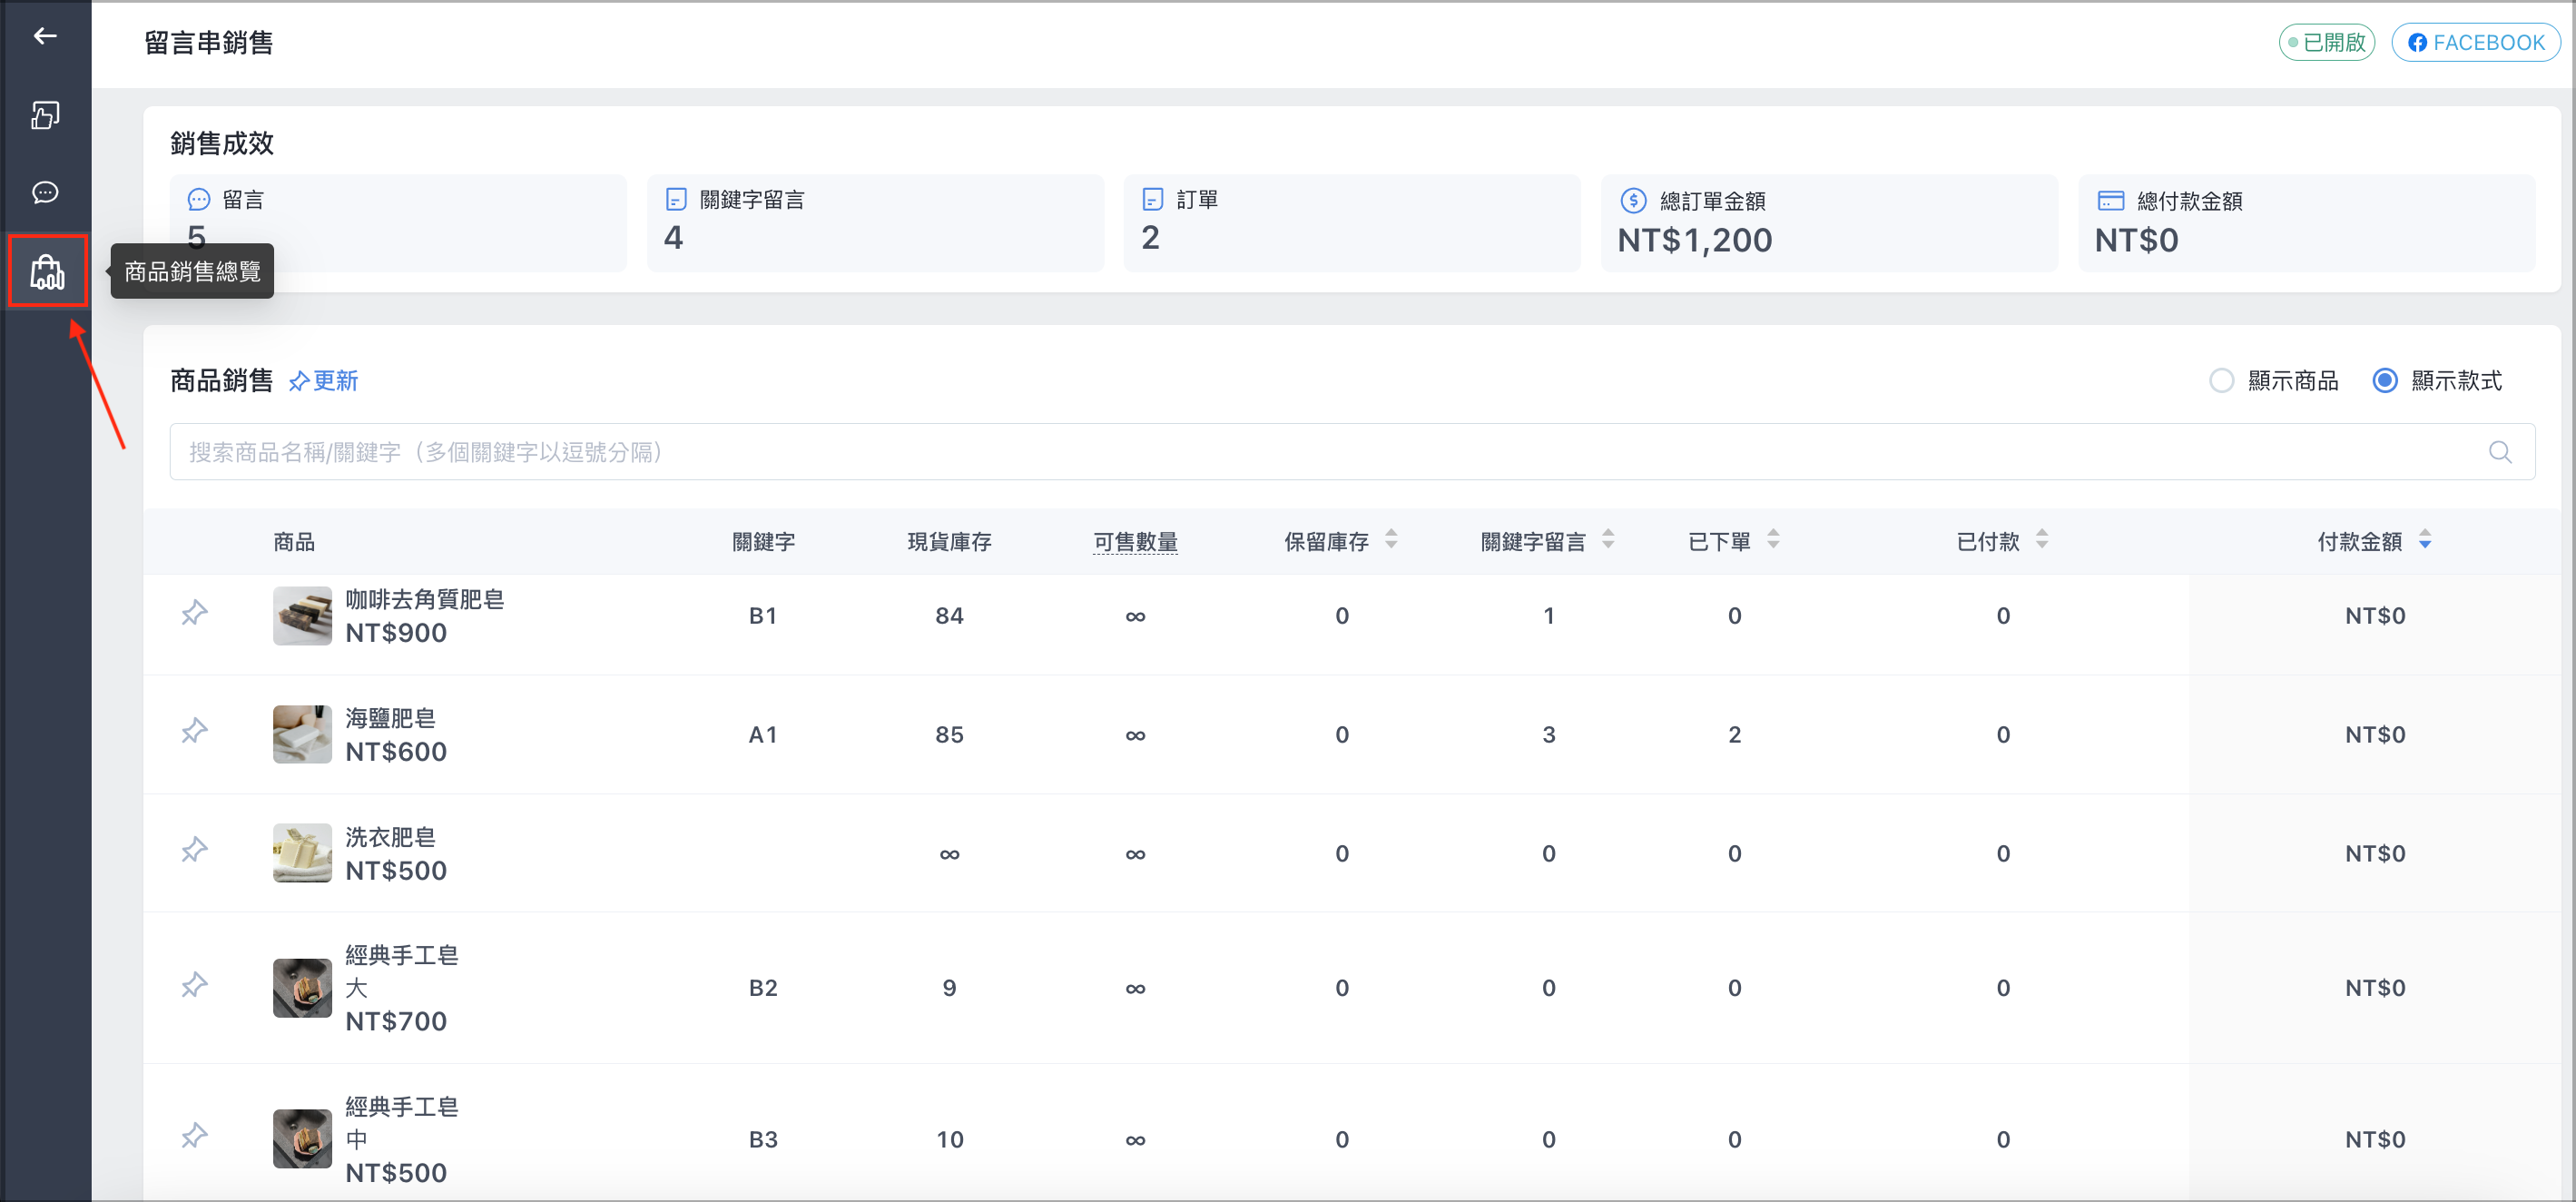This screenshot has width=2576, height=1202.
Task: Pin the 洗衣肥皂 product row
Action: coord(194,850)
